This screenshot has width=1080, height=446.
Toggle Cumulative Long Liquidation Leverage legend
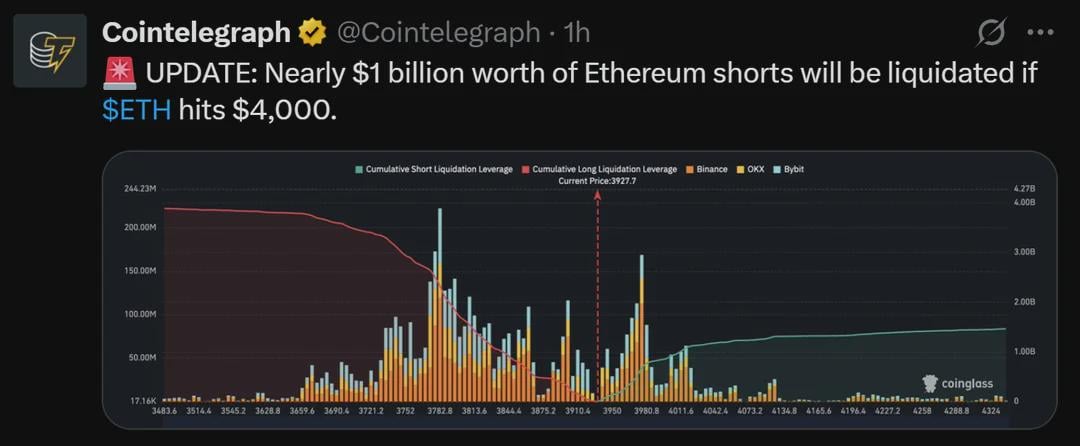[x=599, y=169]
